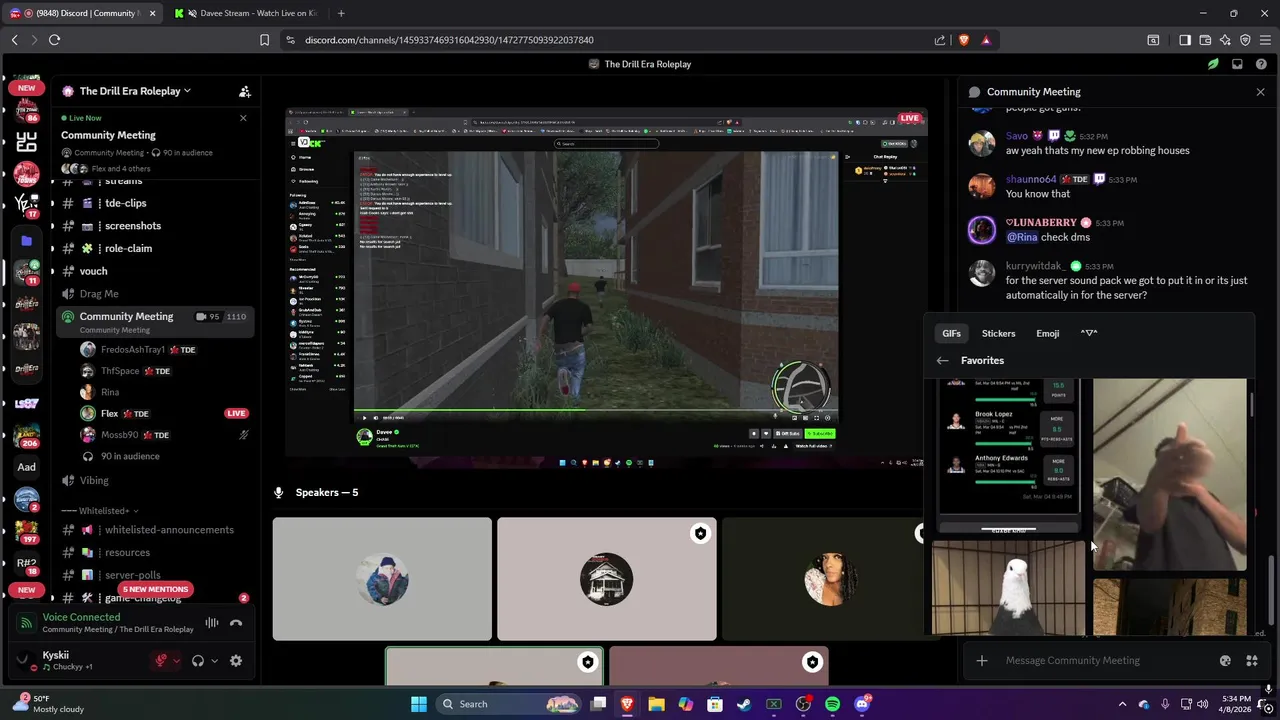Jump to 5 New Mentions
The image size is (1280, 720).
(155, 590)
